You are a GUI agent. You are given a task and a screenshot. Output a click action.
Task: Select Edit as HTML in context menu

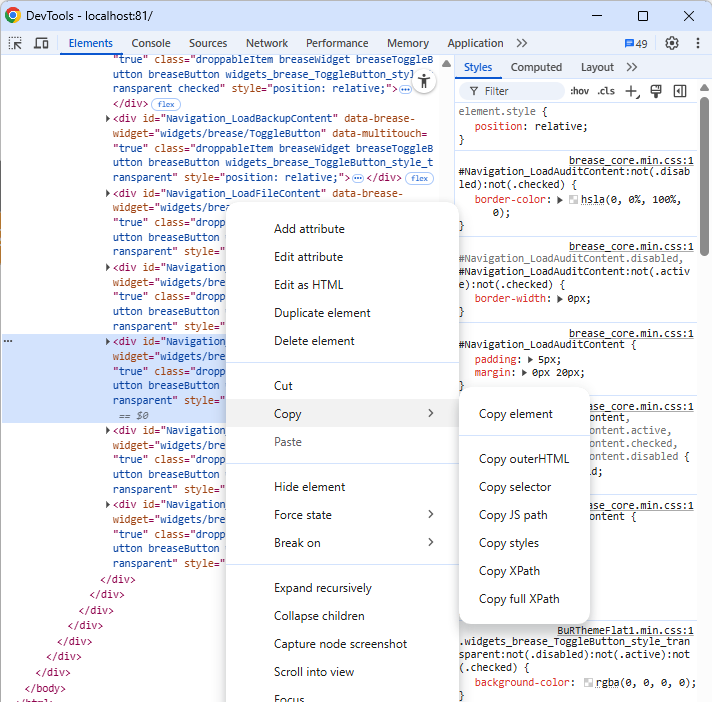point(308,285)
